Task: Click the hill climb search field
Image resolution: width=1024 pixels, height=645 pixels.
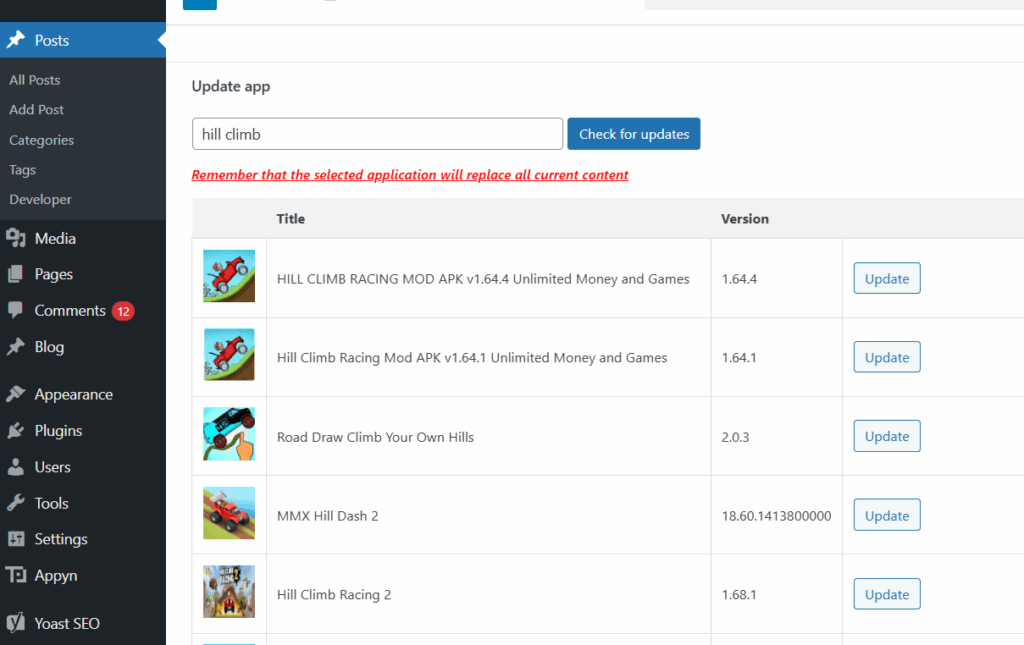Action: pos(377,133)
